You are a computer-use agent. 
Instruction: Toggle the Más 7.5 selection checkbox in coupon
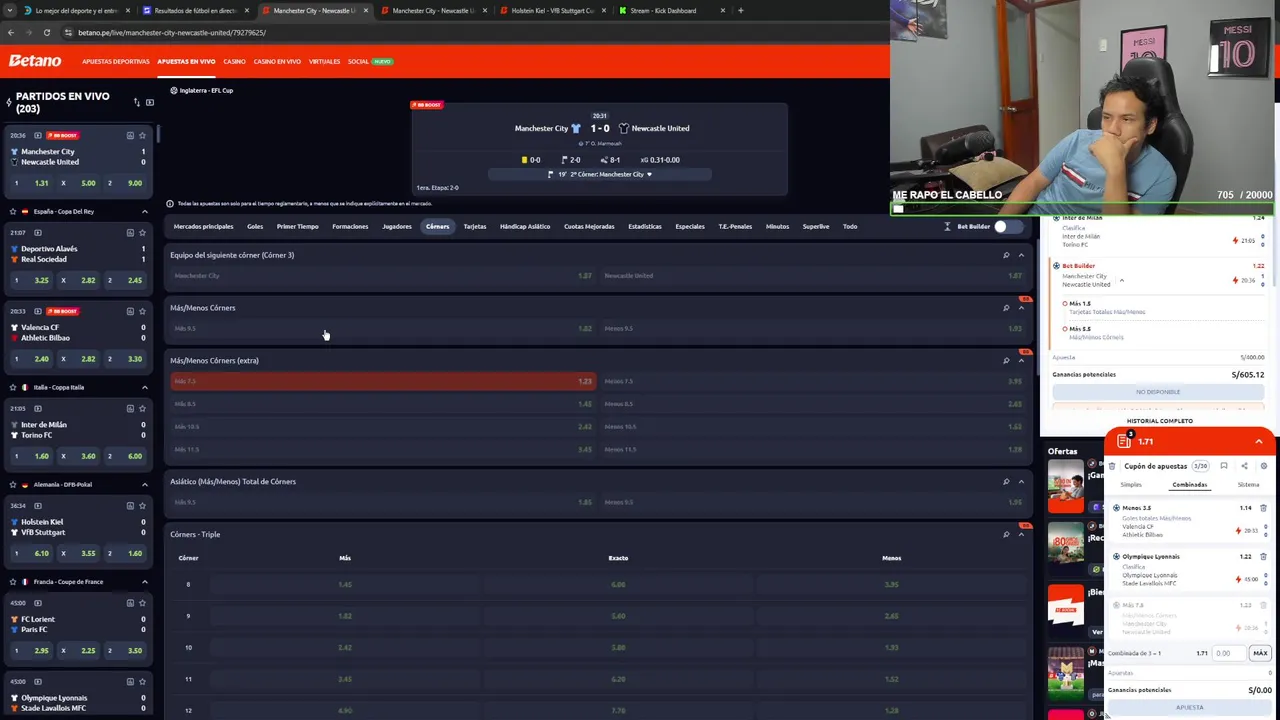(1116, 605)
